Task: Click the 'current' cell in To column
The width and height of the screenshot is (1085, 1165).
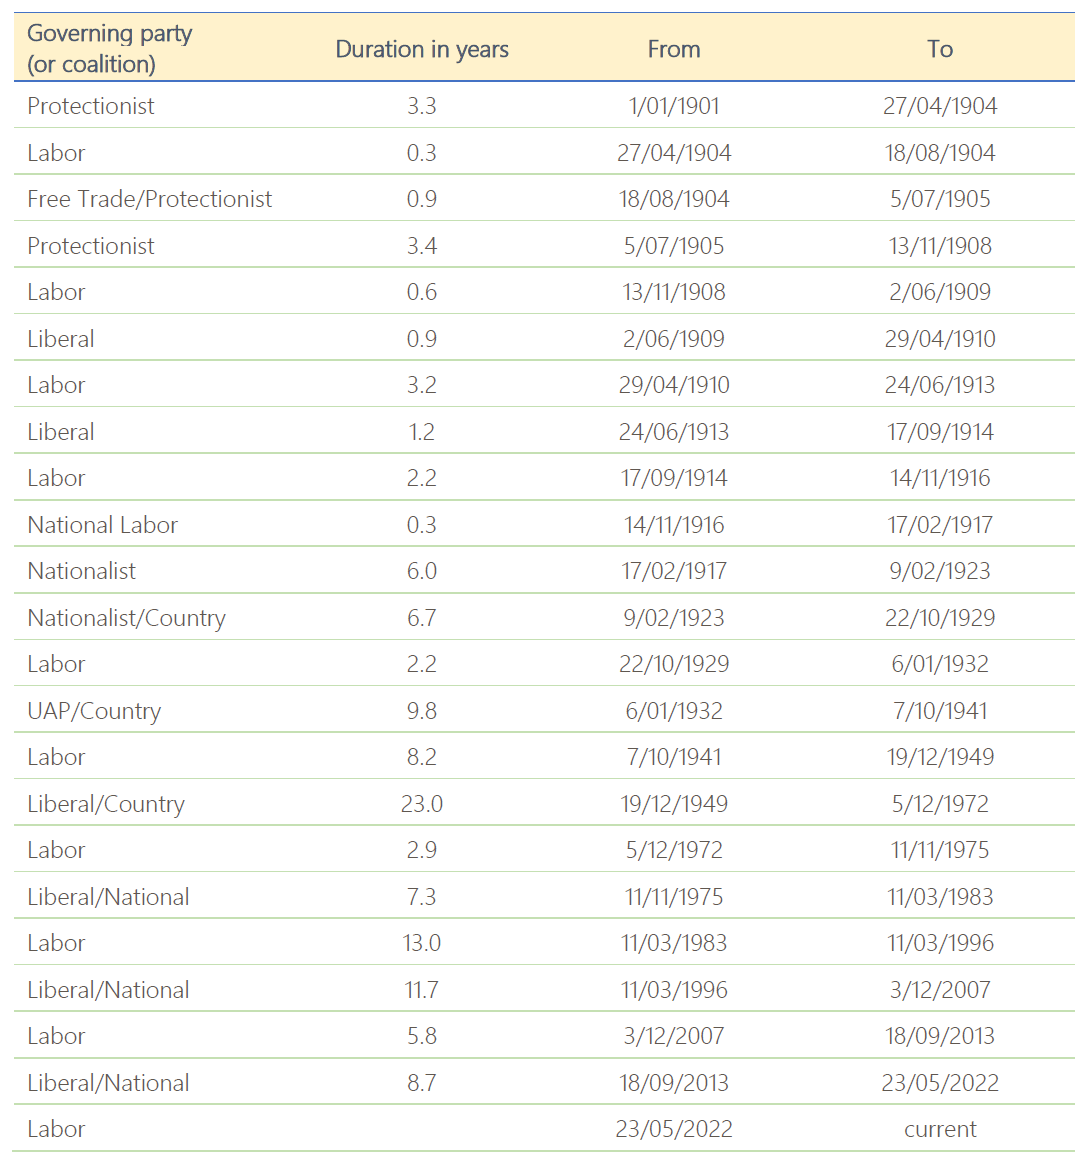Action: pyautogui.click(x=939, y=1129)
